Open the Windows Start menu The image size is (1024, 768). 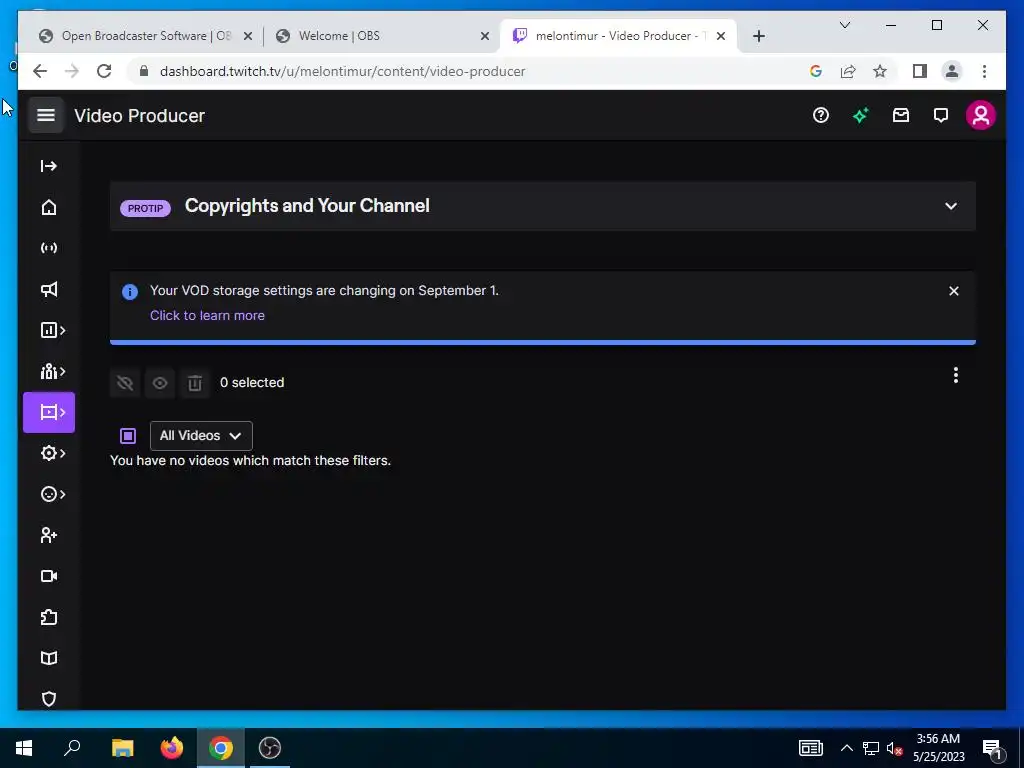click(24, 748)
